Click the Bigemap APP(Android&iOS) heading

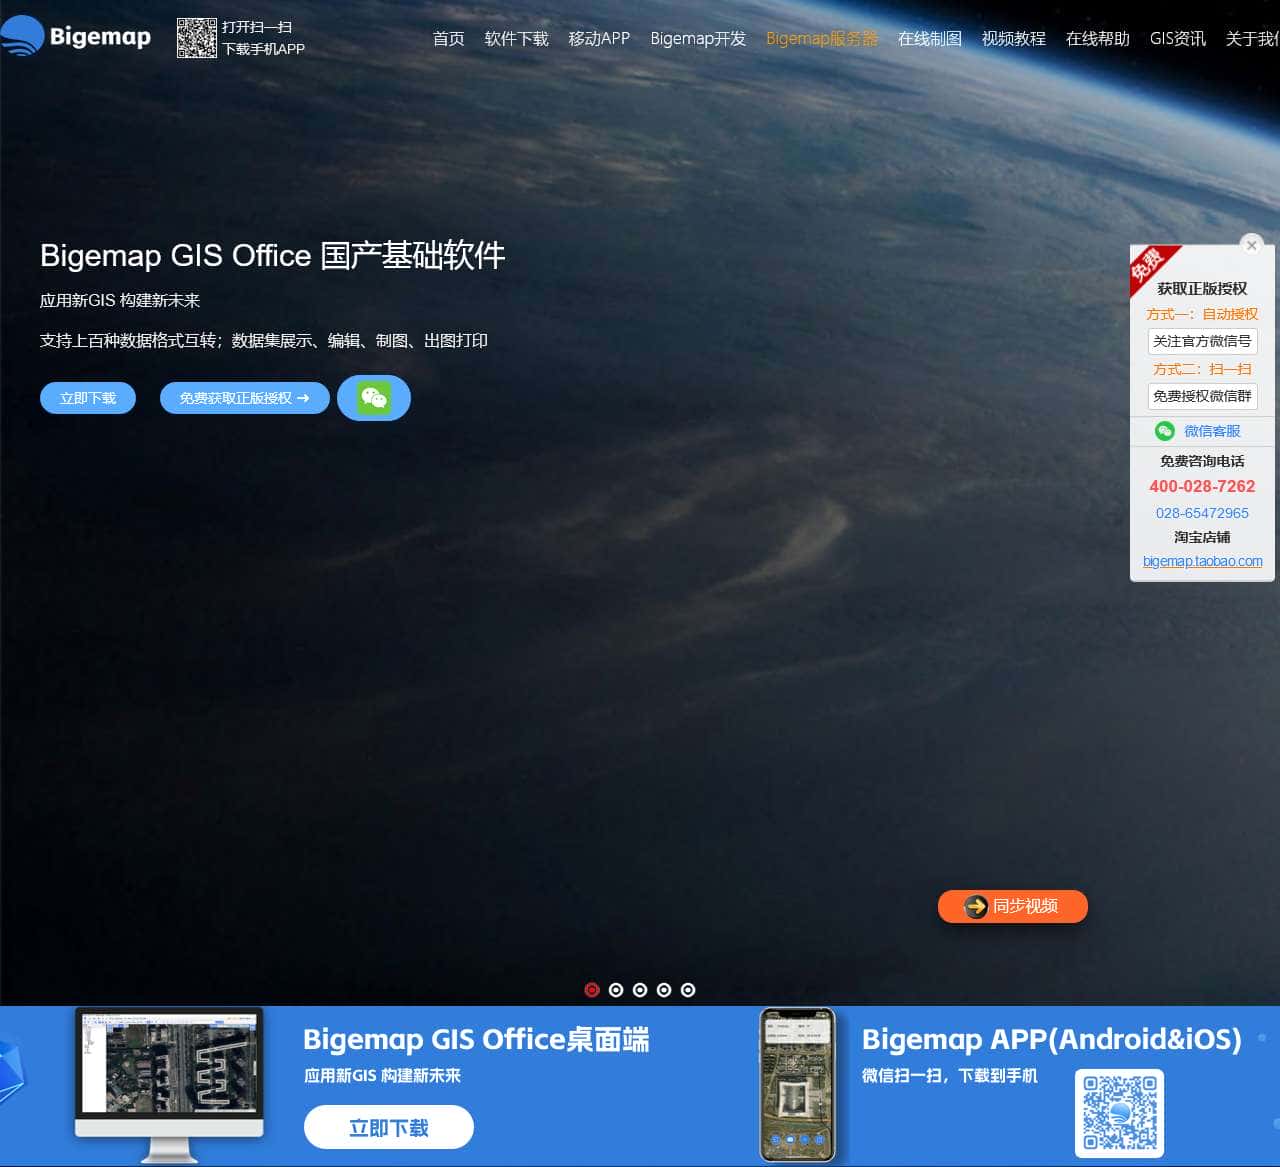(1052, 1040)
